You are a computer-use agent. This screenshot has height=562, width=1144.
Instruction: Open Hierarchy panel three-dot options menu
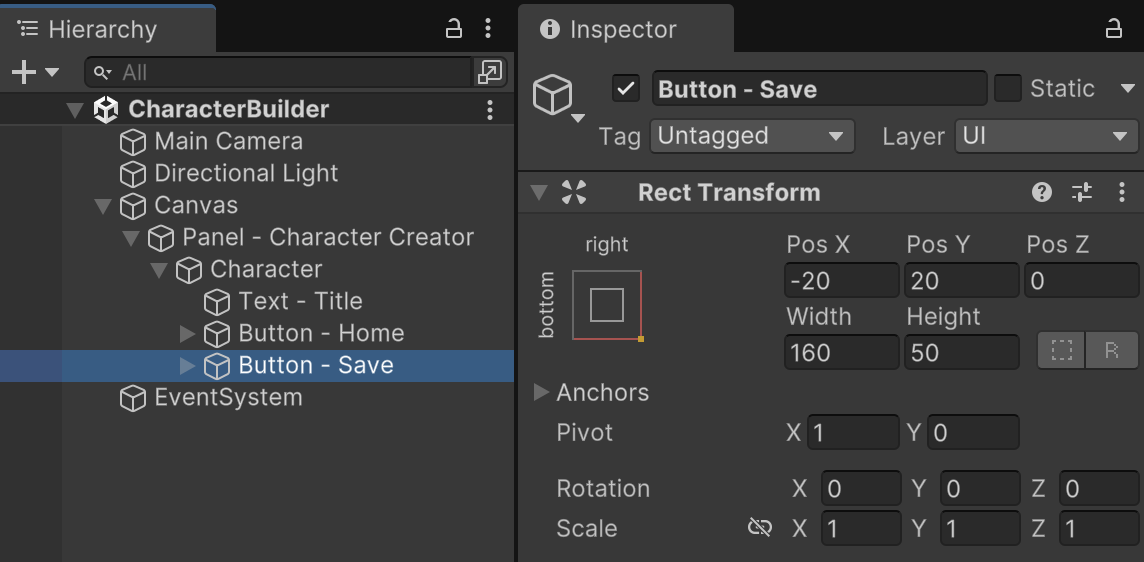coord(488,28)
